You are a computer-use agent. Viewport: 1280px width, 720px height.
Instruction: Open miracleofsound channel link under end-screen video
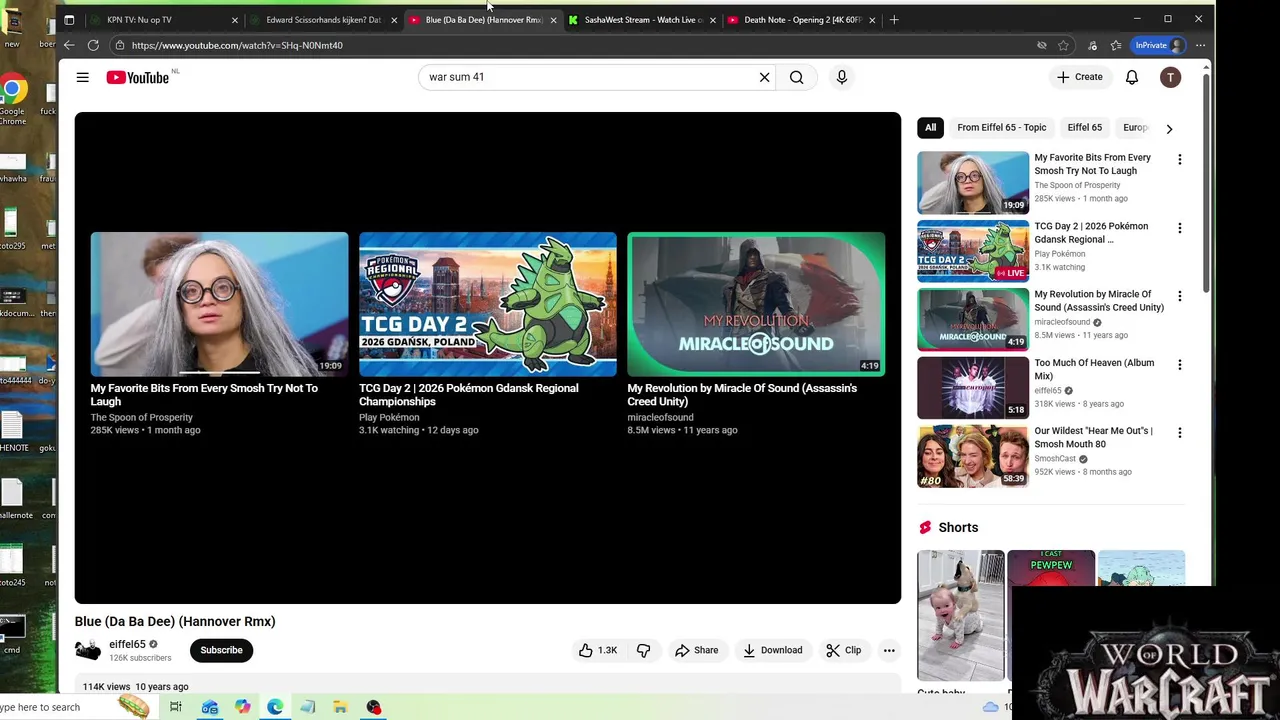[x=660, y=417]
